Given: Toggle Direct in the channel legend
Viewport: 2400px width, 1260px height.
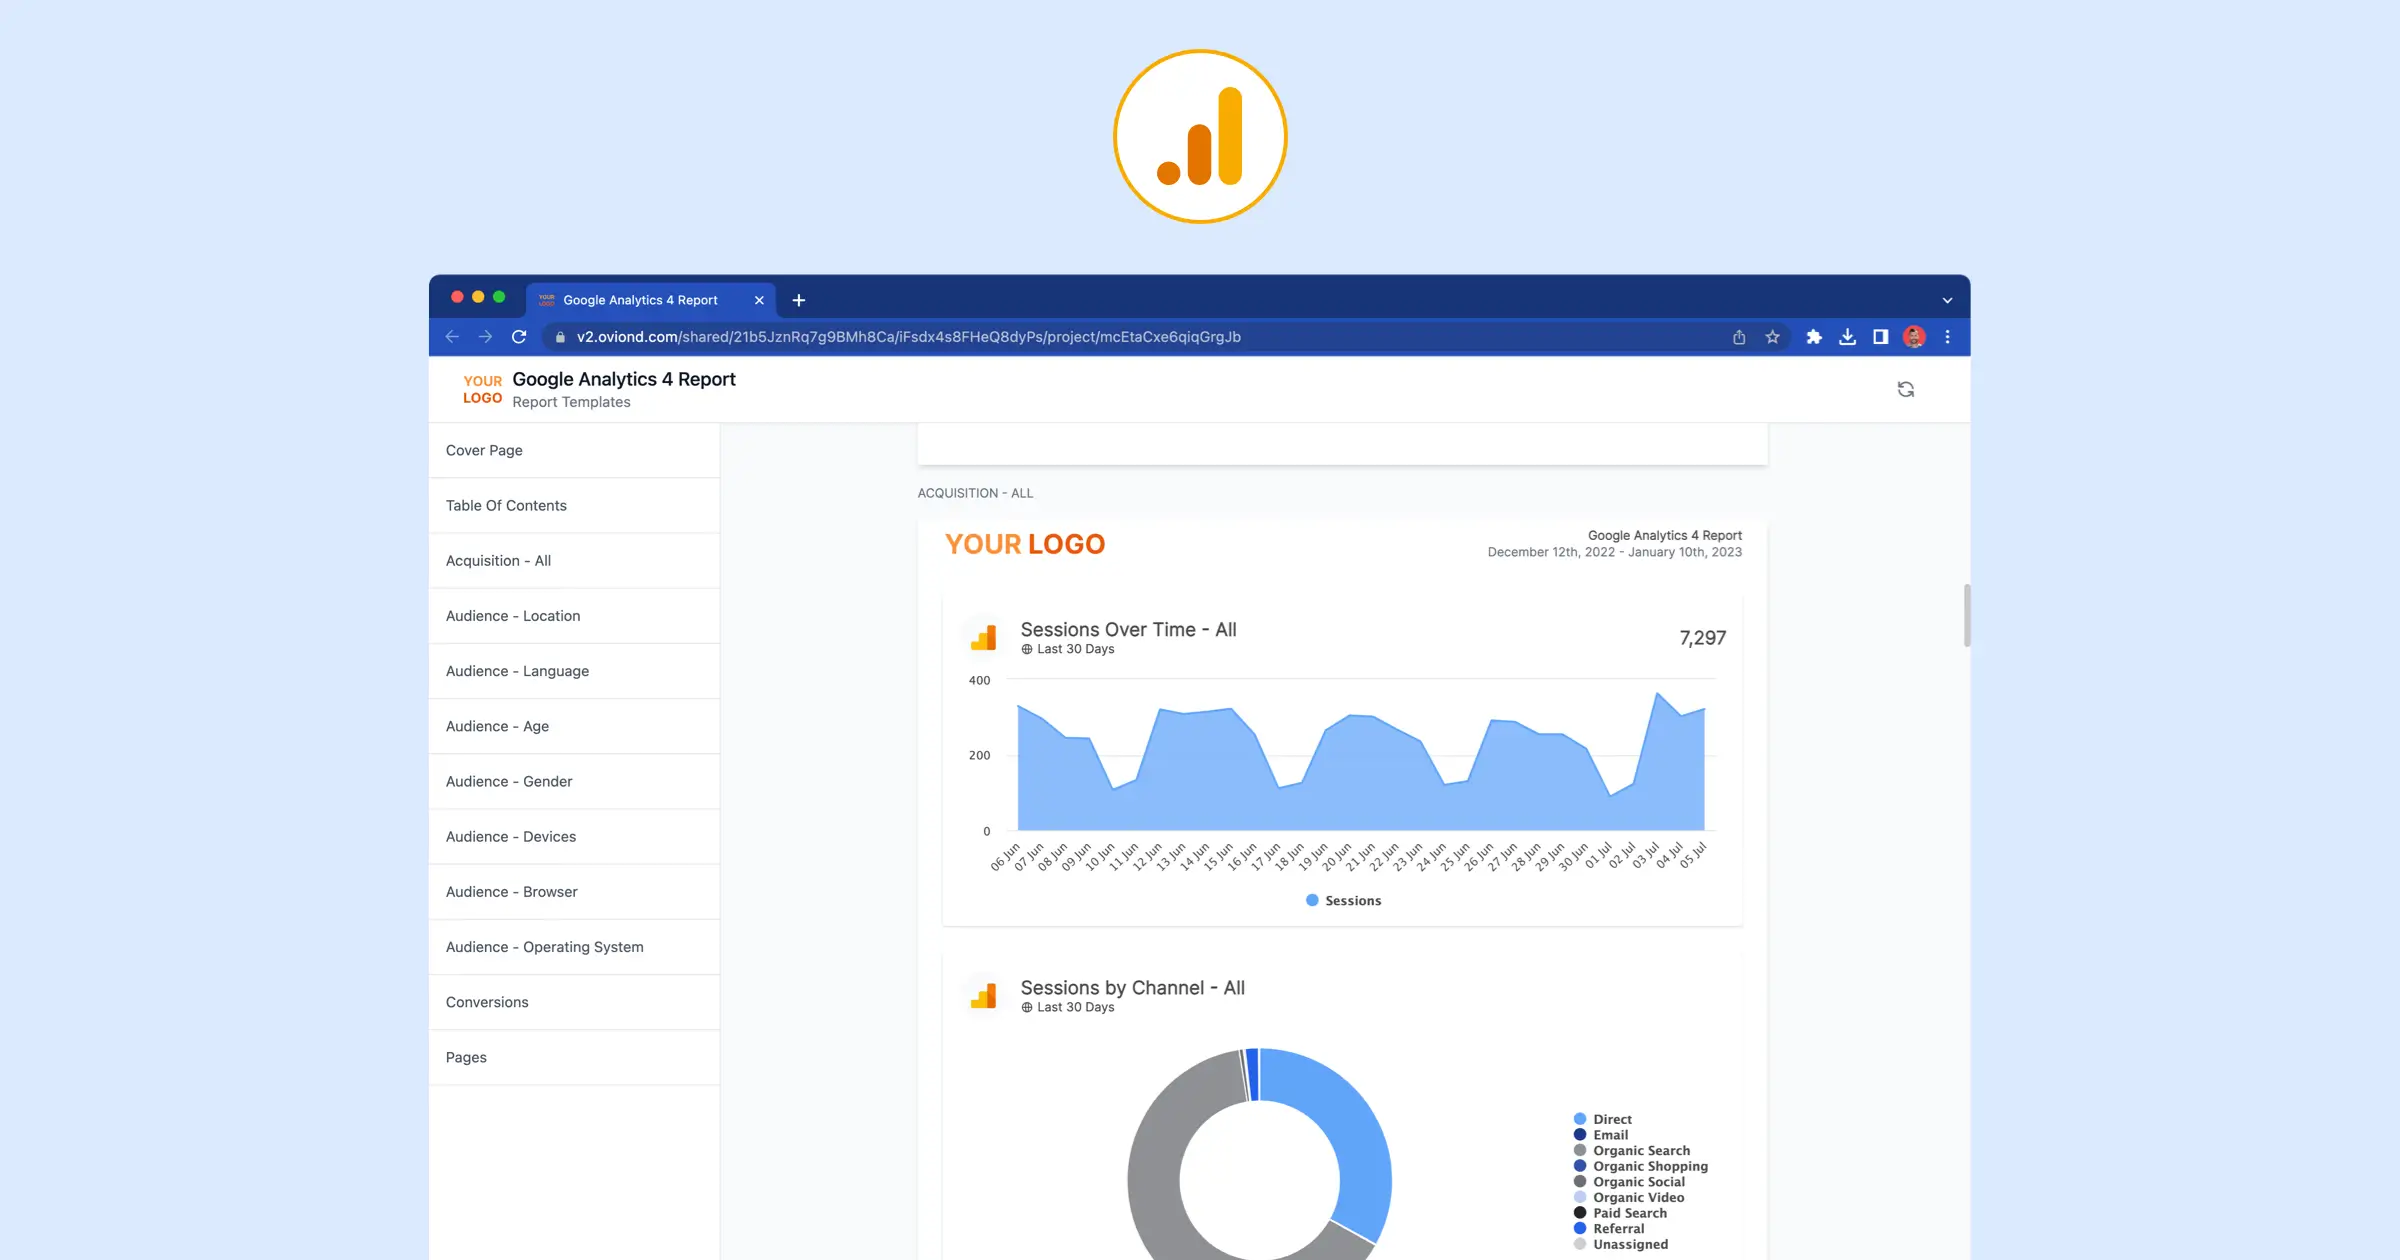Looking at the screenshot, I should click(1603, 1119).
